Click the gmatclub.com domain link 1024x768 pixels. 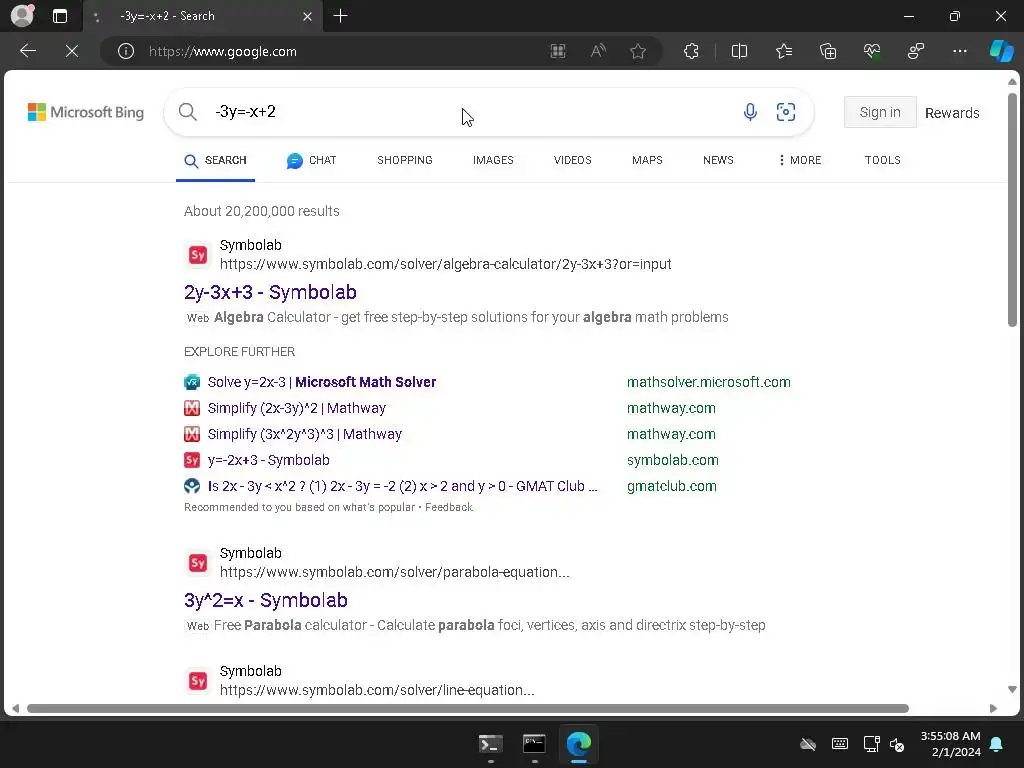[x=671, y=487]
